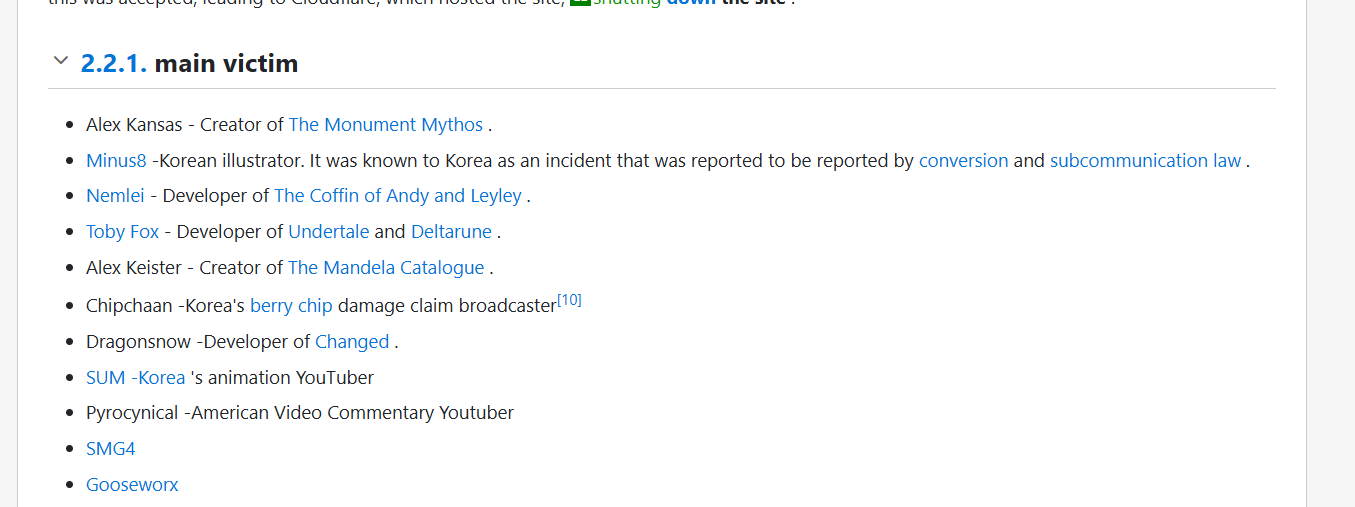
Task: Click the Pyrocynical list entry text
Action: click(x=300, y=413)
